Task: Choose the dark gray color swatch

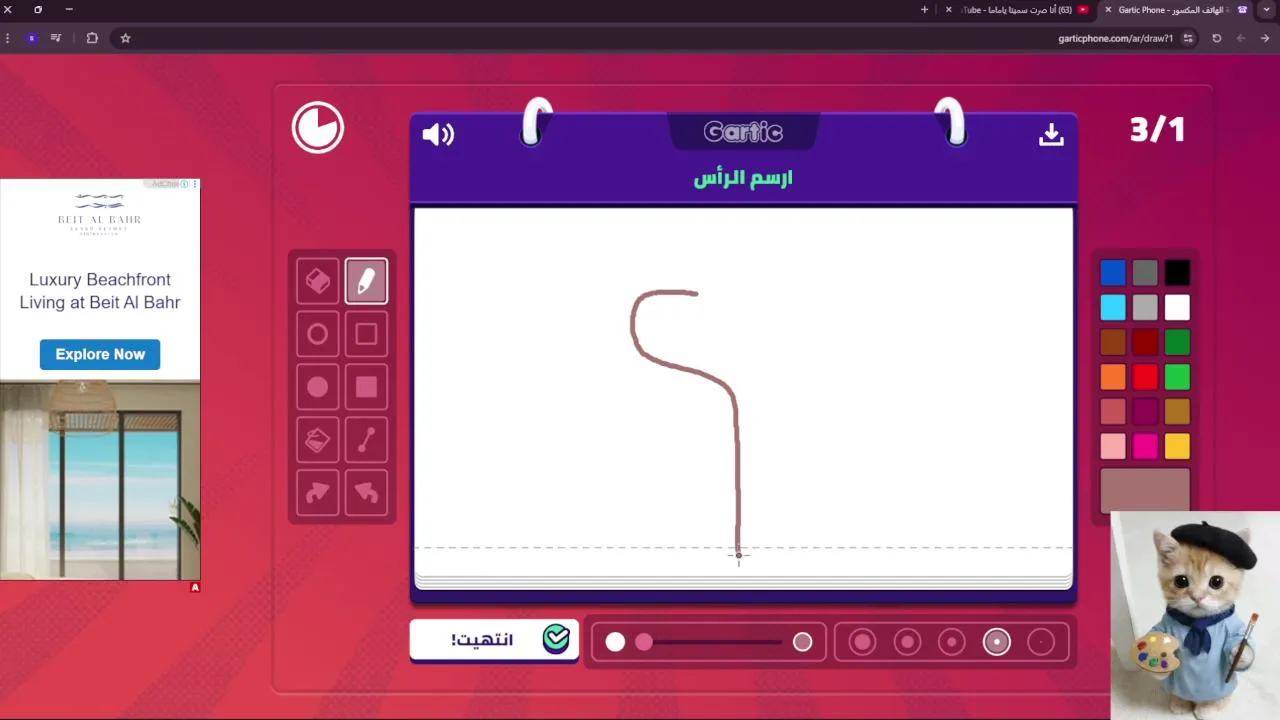Action: [x=1145, y=272]
